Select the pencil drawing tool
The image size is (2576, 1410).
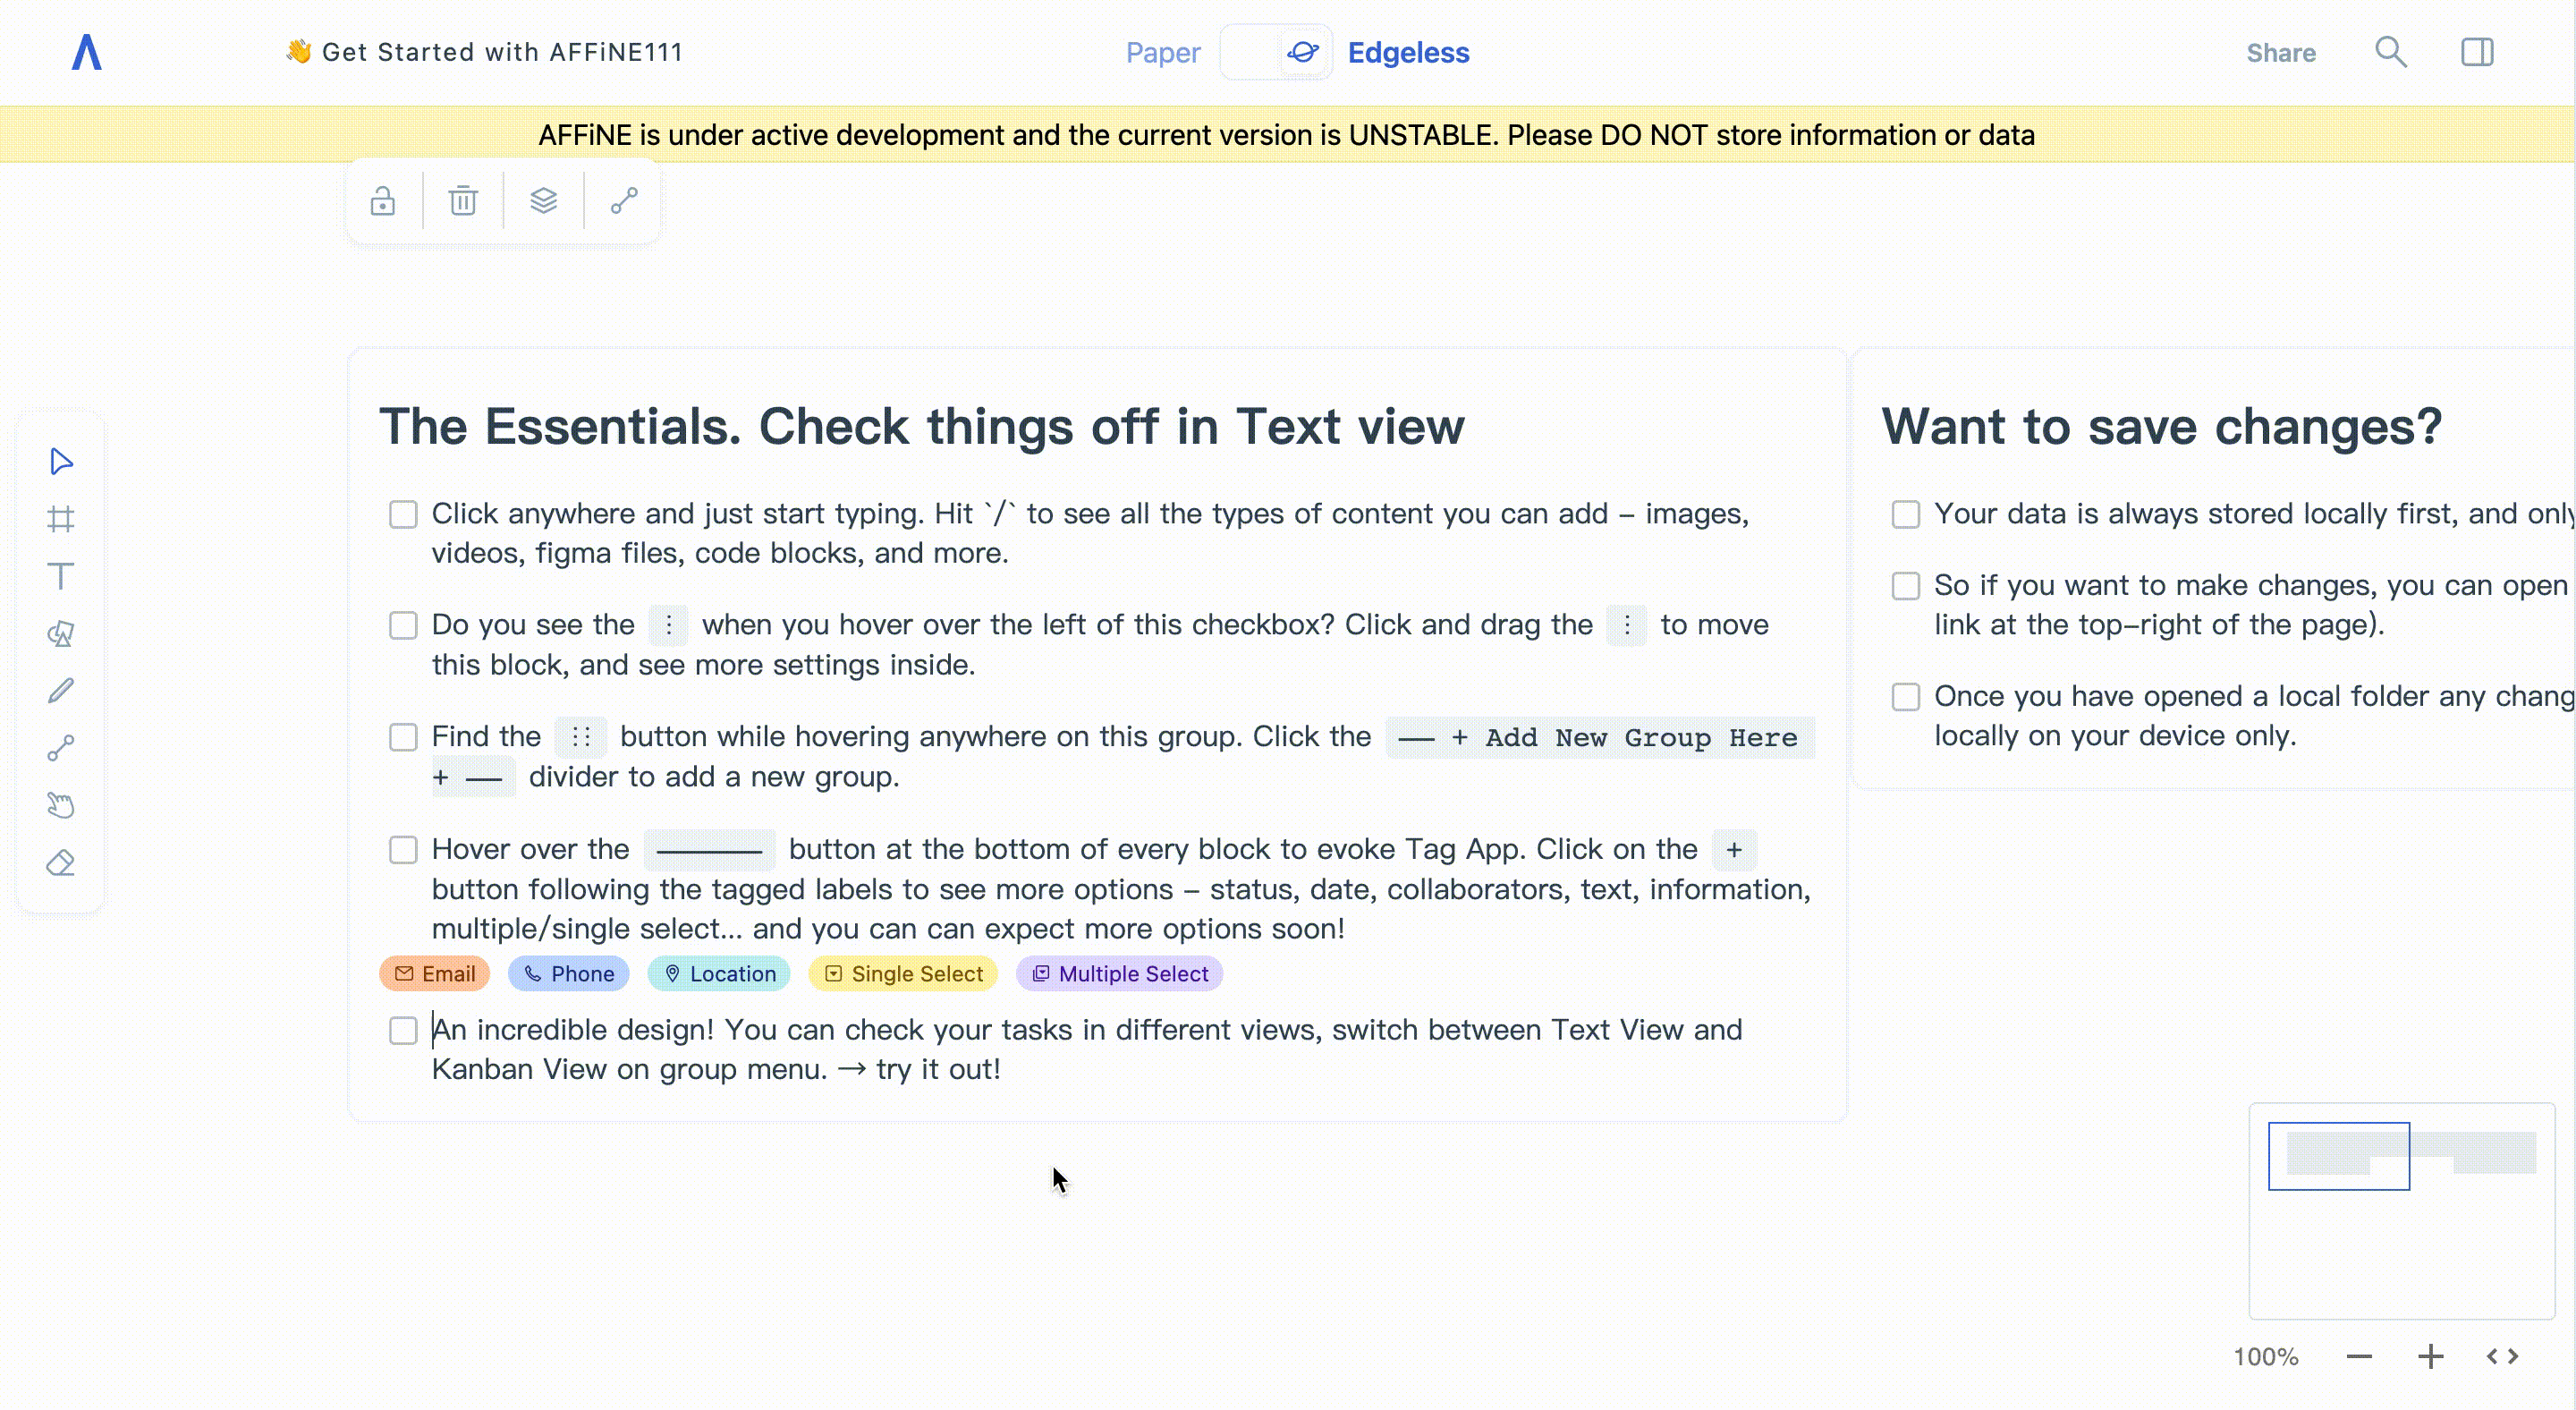(61, 691)
